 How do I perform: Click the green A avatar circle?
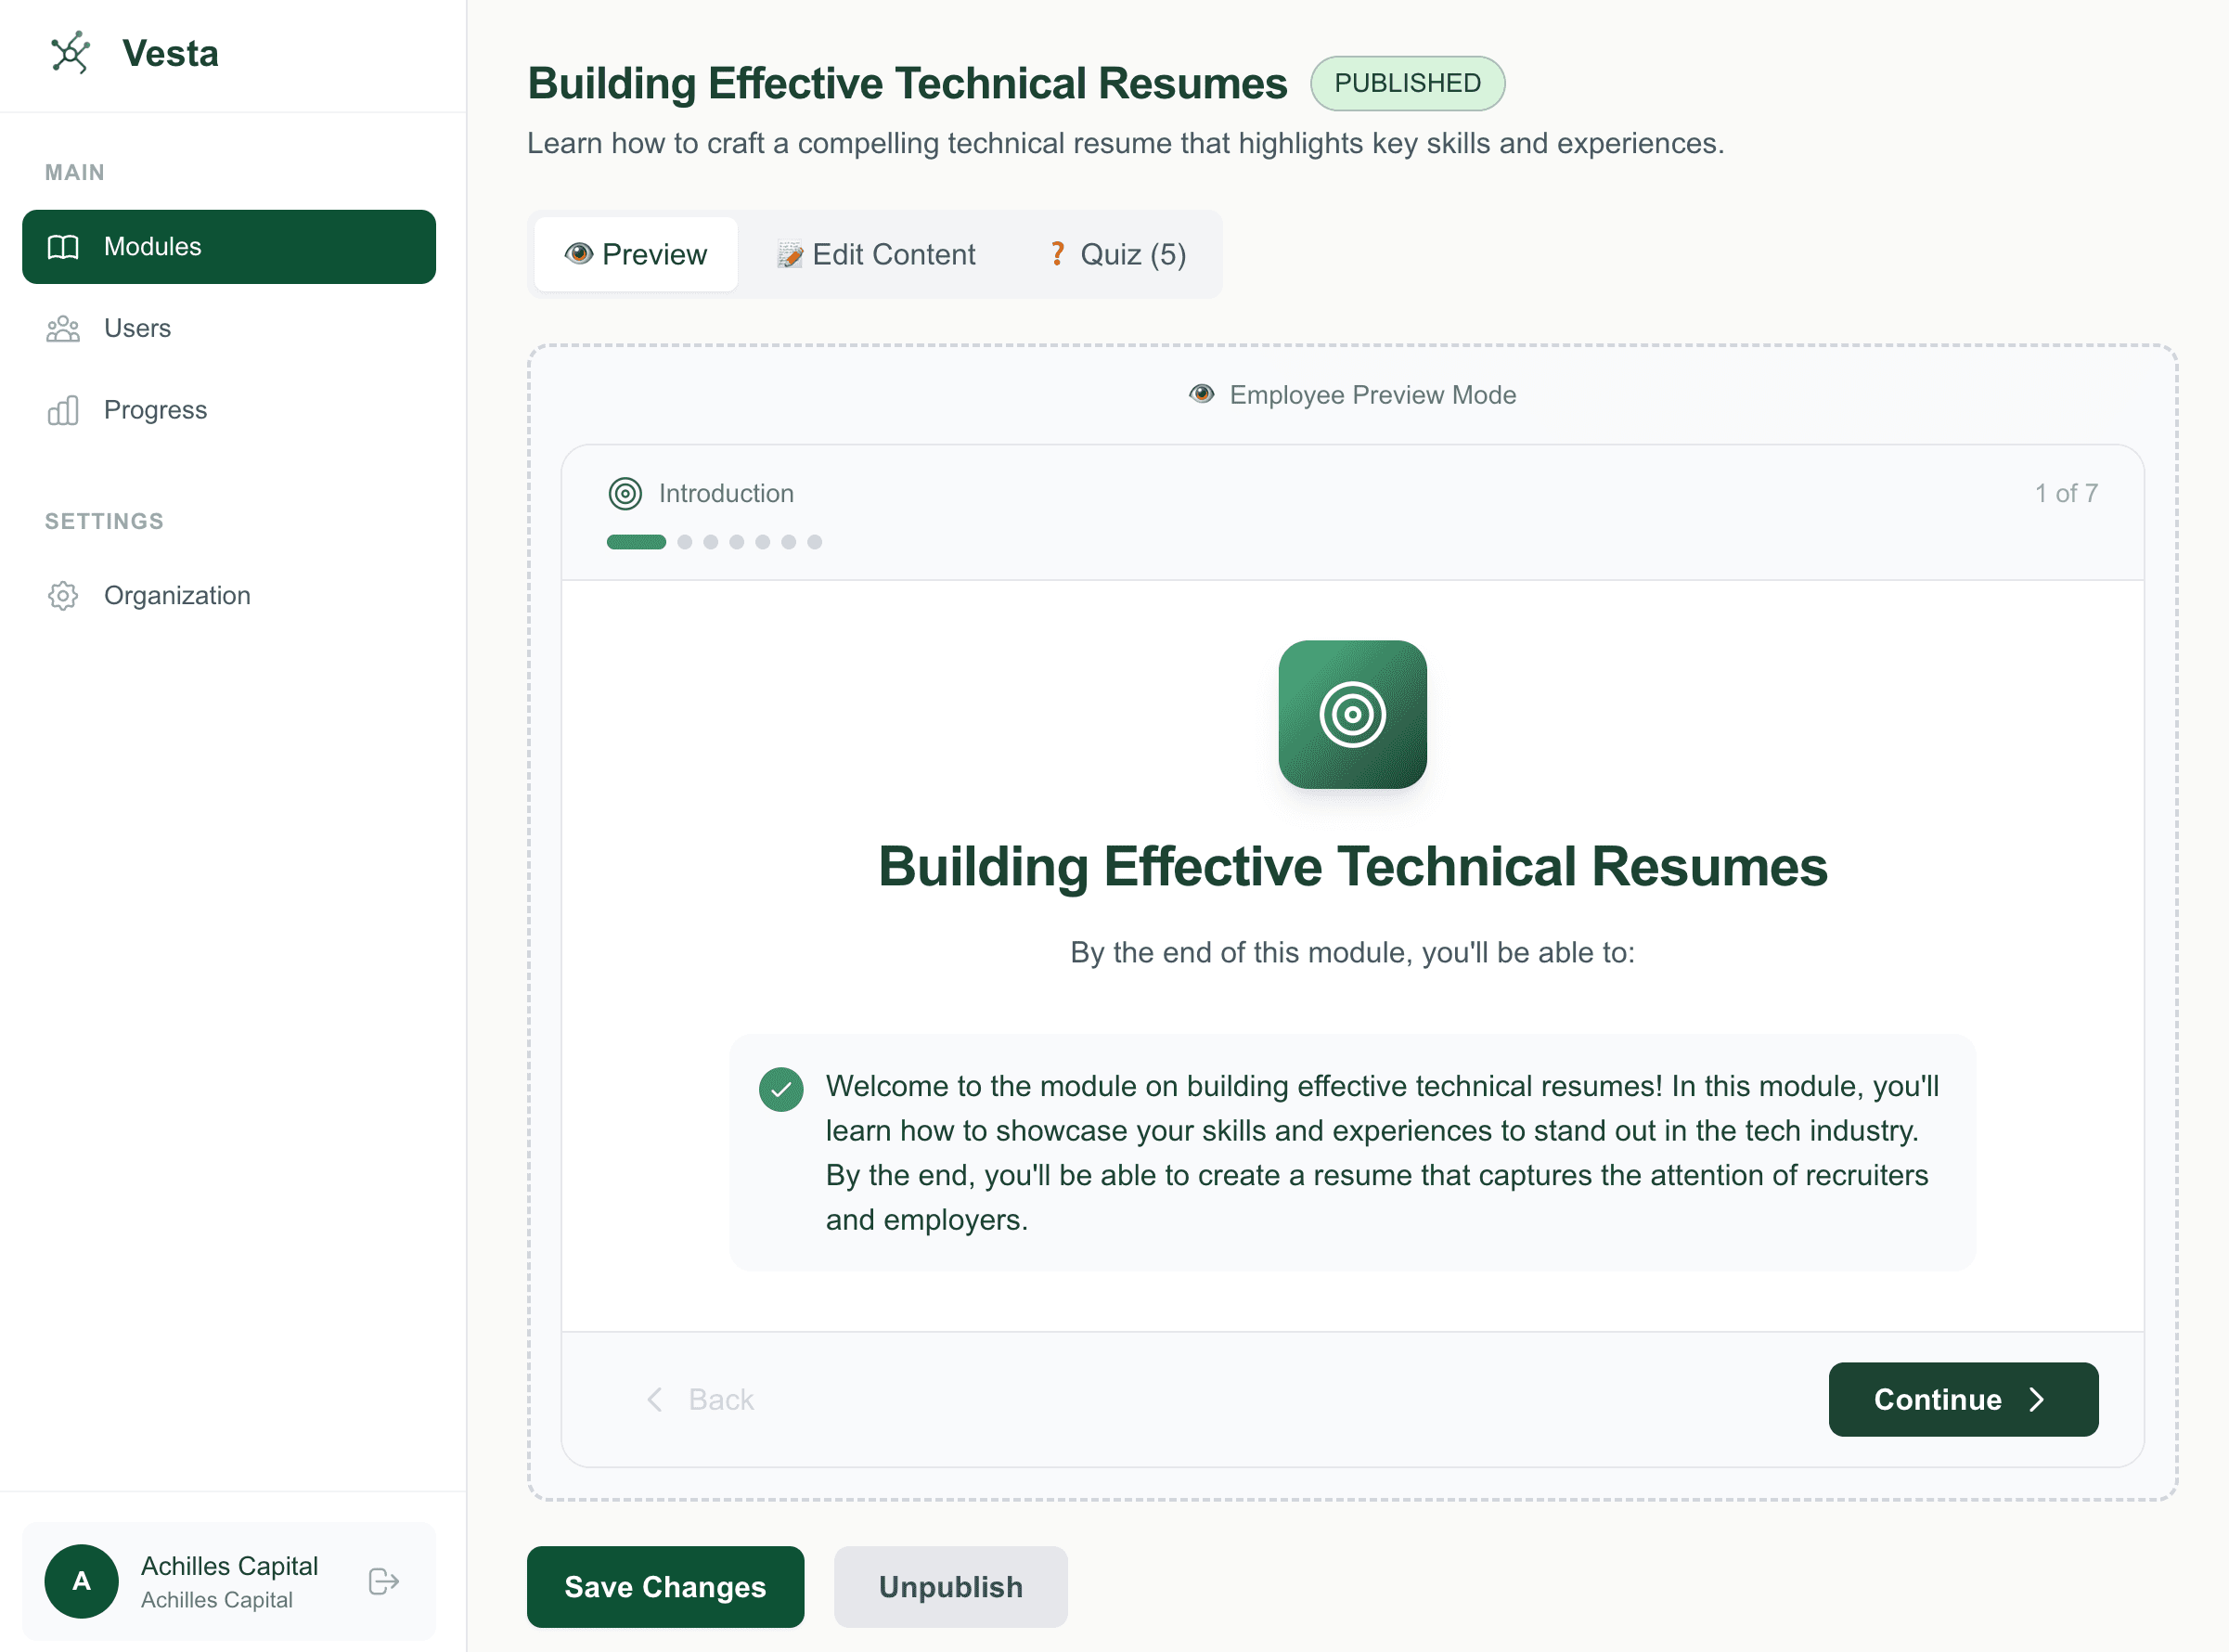pos(82,1582)
